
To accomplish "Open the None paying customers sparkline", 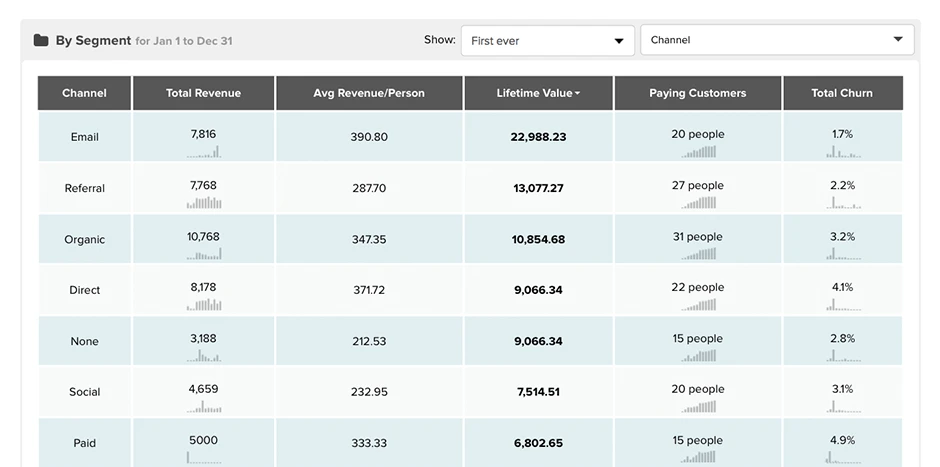I will (x=698, y=355).
